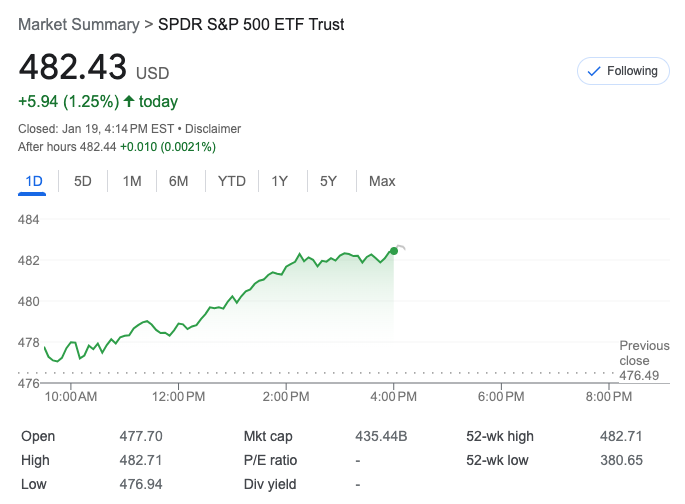Click the Previous close label on chart

[x=644, y=353]
